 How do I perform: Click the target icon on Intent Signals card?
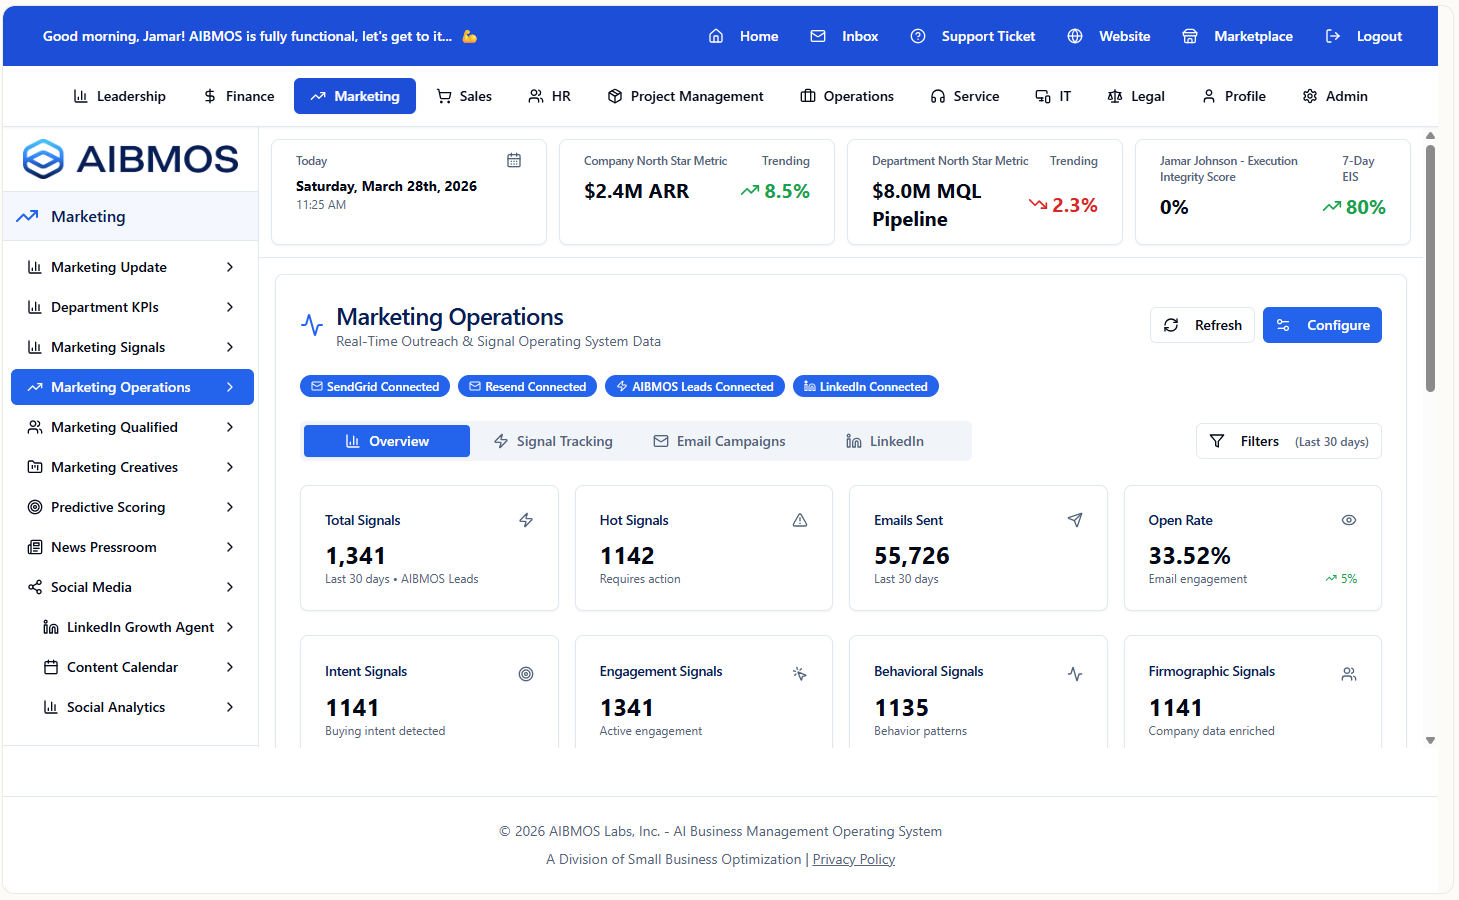pos(526,674)
